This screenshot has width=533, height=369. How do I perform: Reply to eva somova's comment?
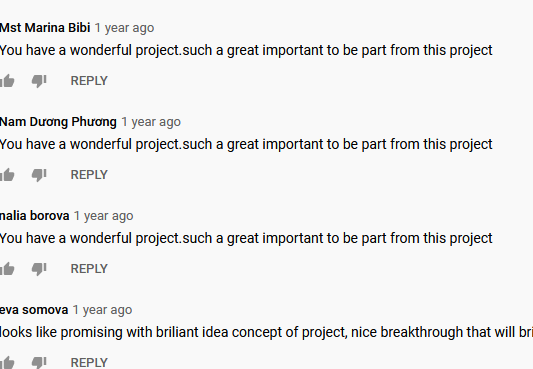(x=89, y=363)
